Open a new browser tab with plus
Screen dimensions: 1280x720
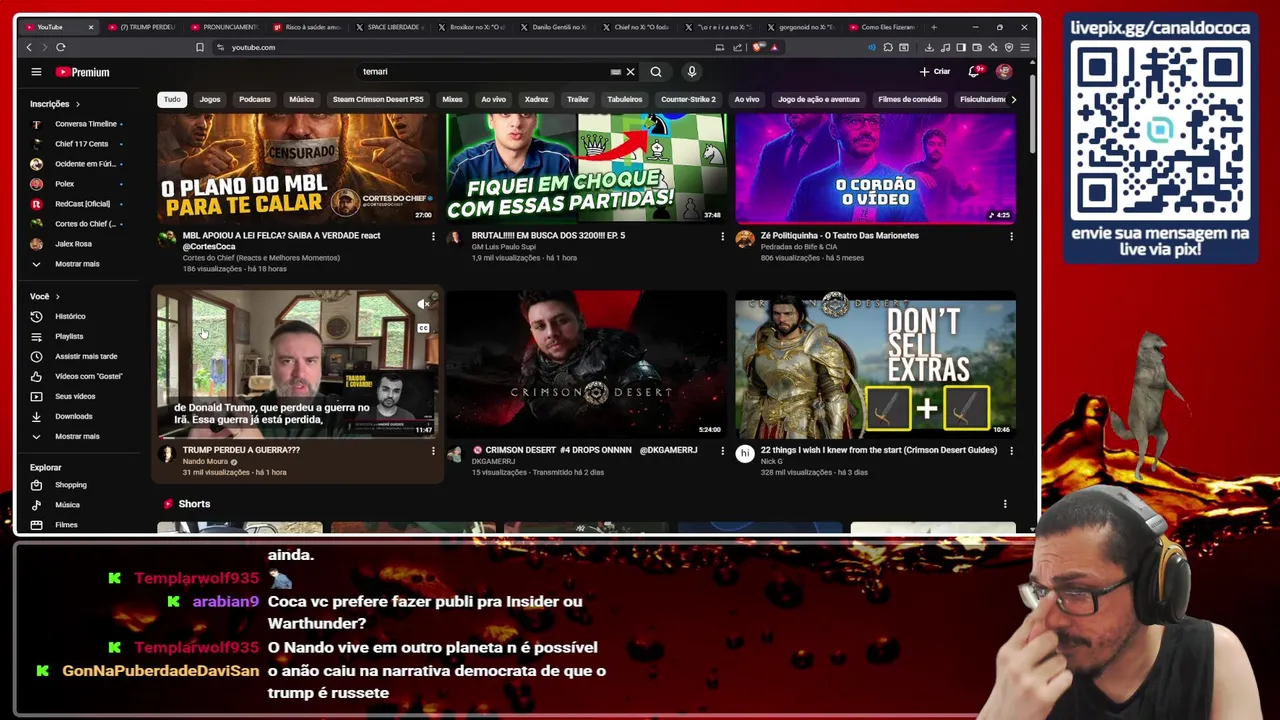click(934, 27)
